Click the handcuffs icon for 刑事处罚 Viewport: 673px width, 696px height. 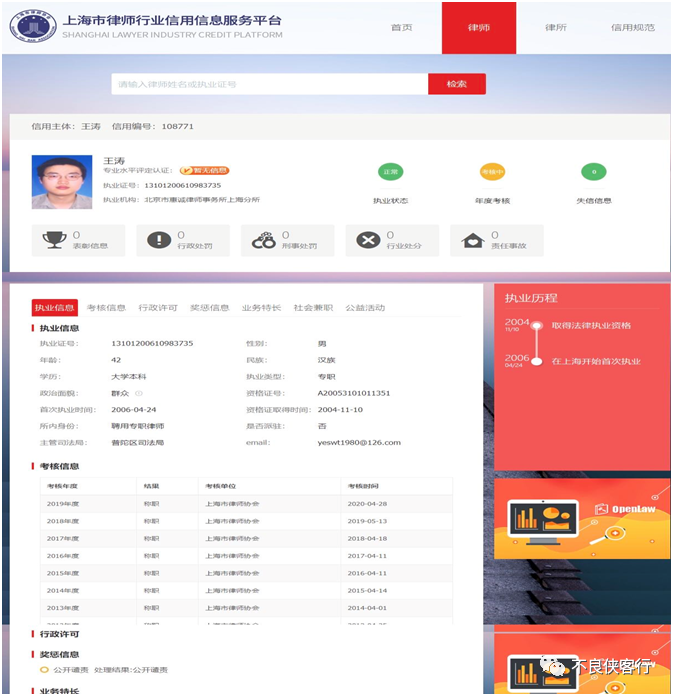264,239
